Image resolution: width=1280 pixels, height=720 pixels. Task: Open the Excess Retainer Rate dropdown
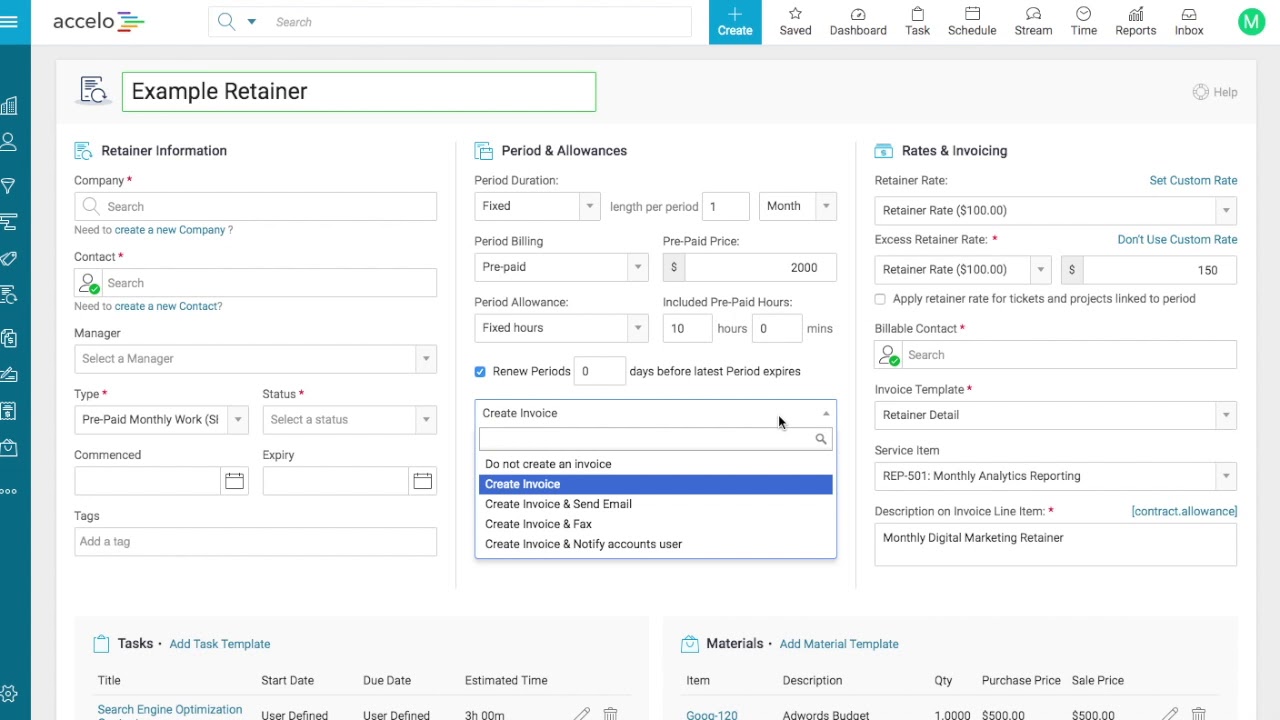coord(962,270)
